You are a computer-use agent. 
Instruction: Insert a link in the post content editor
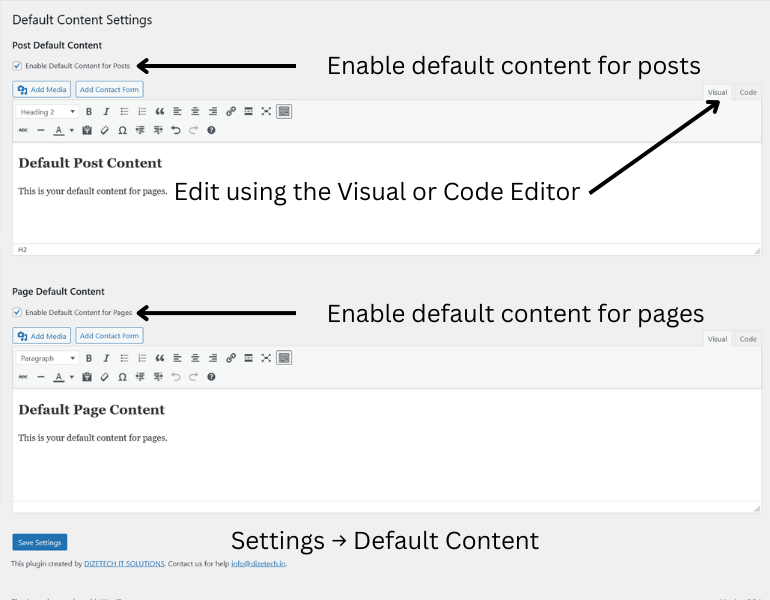tap(231, 111)
